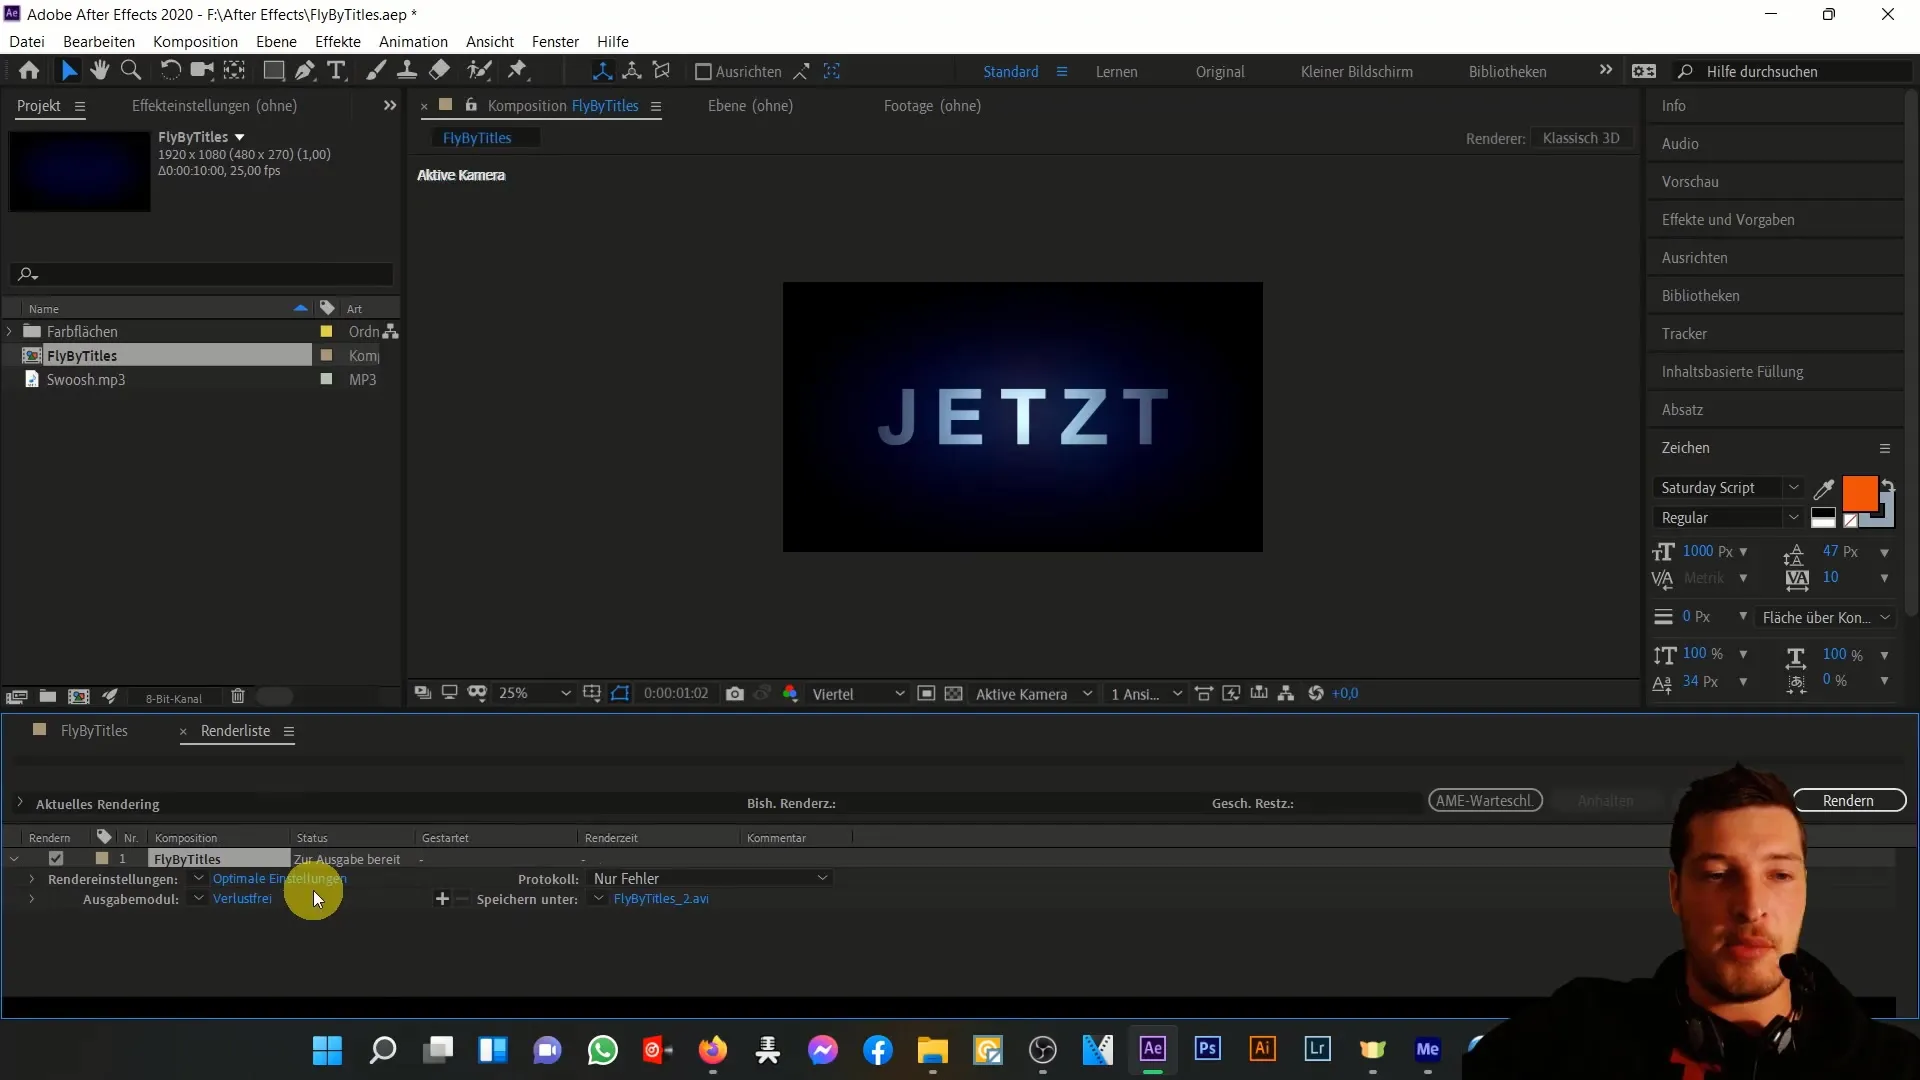Image resolution: width=1920 pixels, height=1080 pixels.
Task: Reset exposure icon in the viewer bar
Action: (x=1316, y=694)
